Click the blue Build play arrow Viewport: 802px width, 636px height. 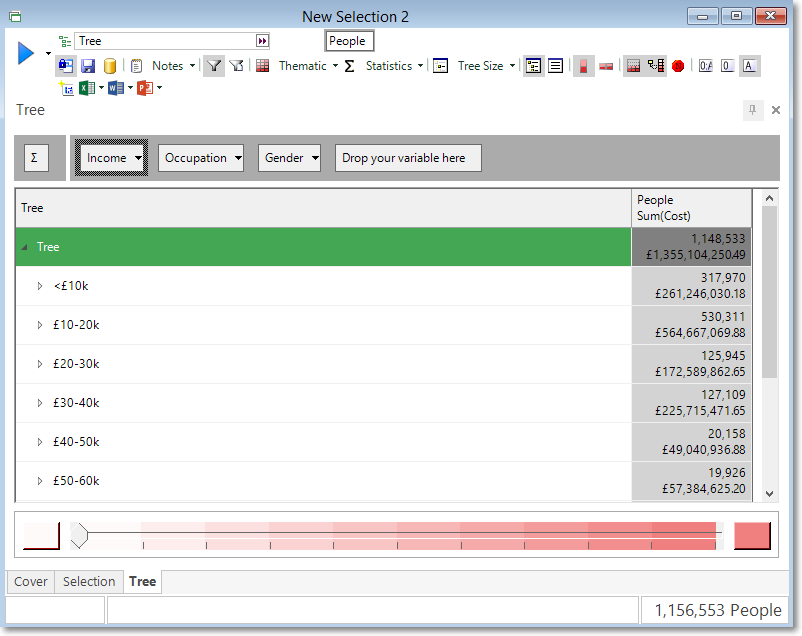click(x=26, y=53)
